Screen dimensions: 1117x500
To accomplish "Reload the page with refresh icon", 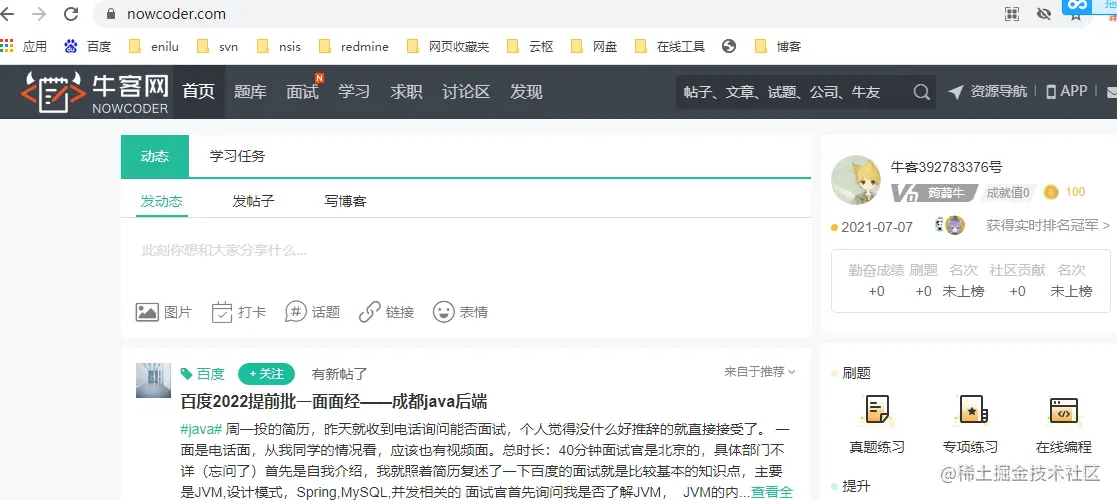I will tap(71, 14).
